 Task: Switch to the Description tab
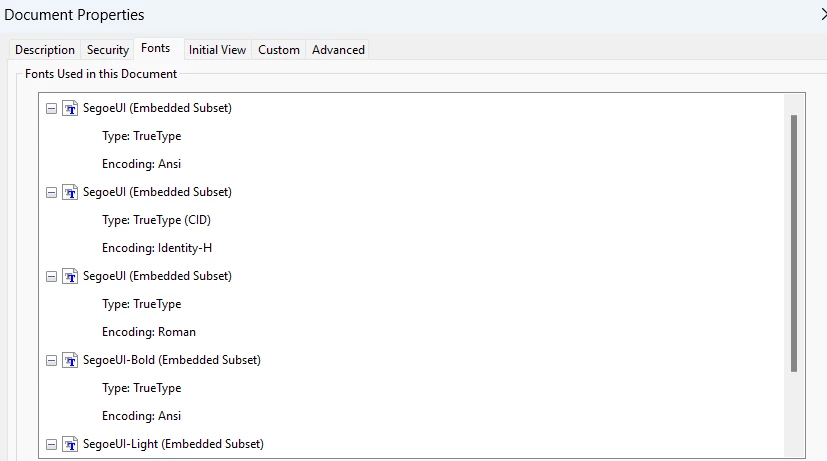coord(45,50)
